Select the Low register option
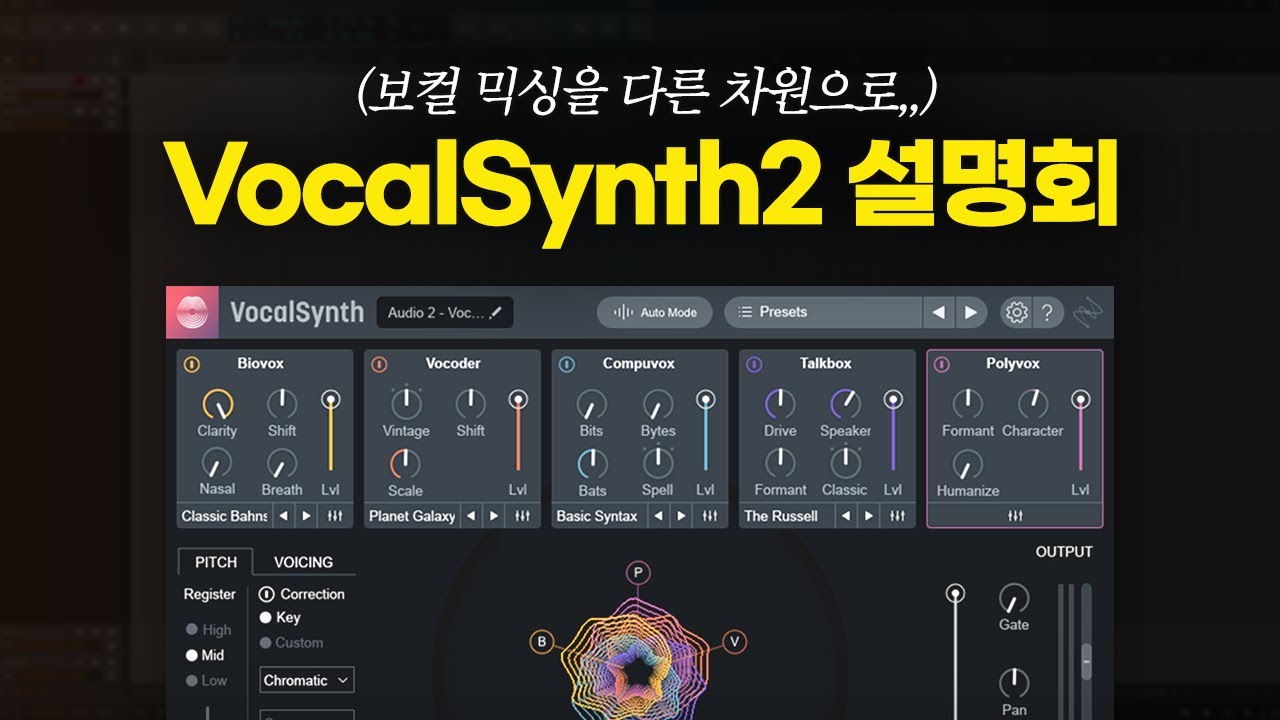The height and width of the screenshot is (720, 1280). pos(207,680)
